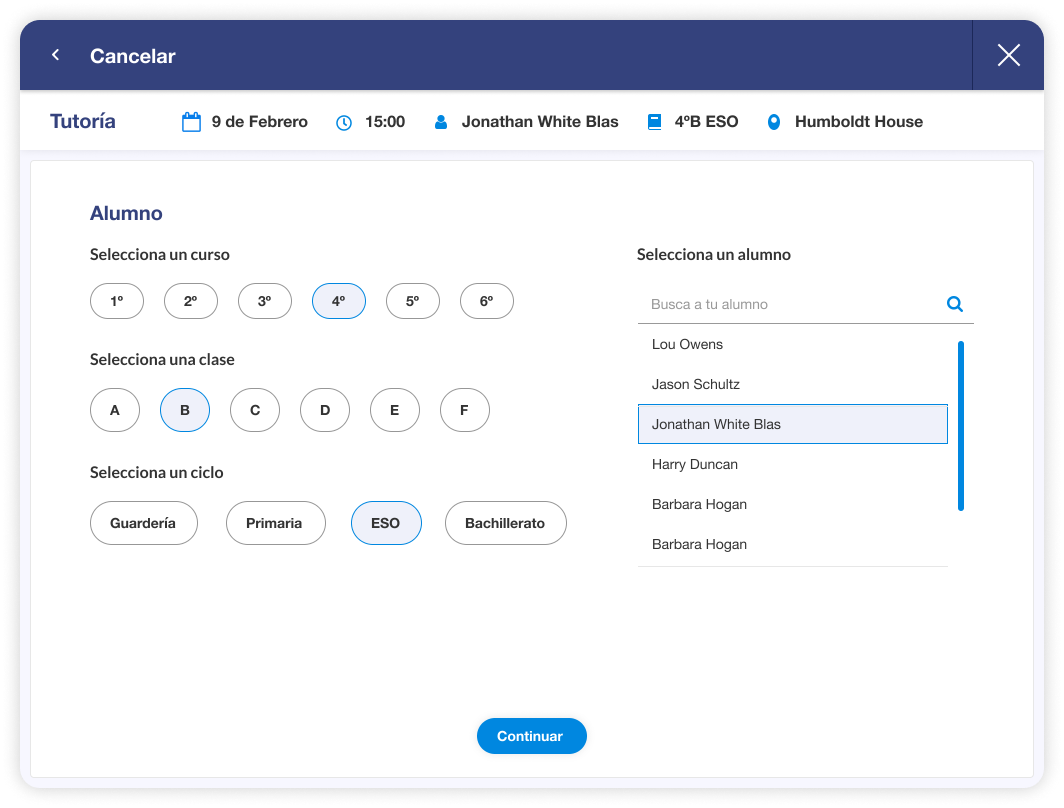The width and height of the screenshot is (1064, 808).
Task: Close the dialog with the X icon
Action: 1008,55
